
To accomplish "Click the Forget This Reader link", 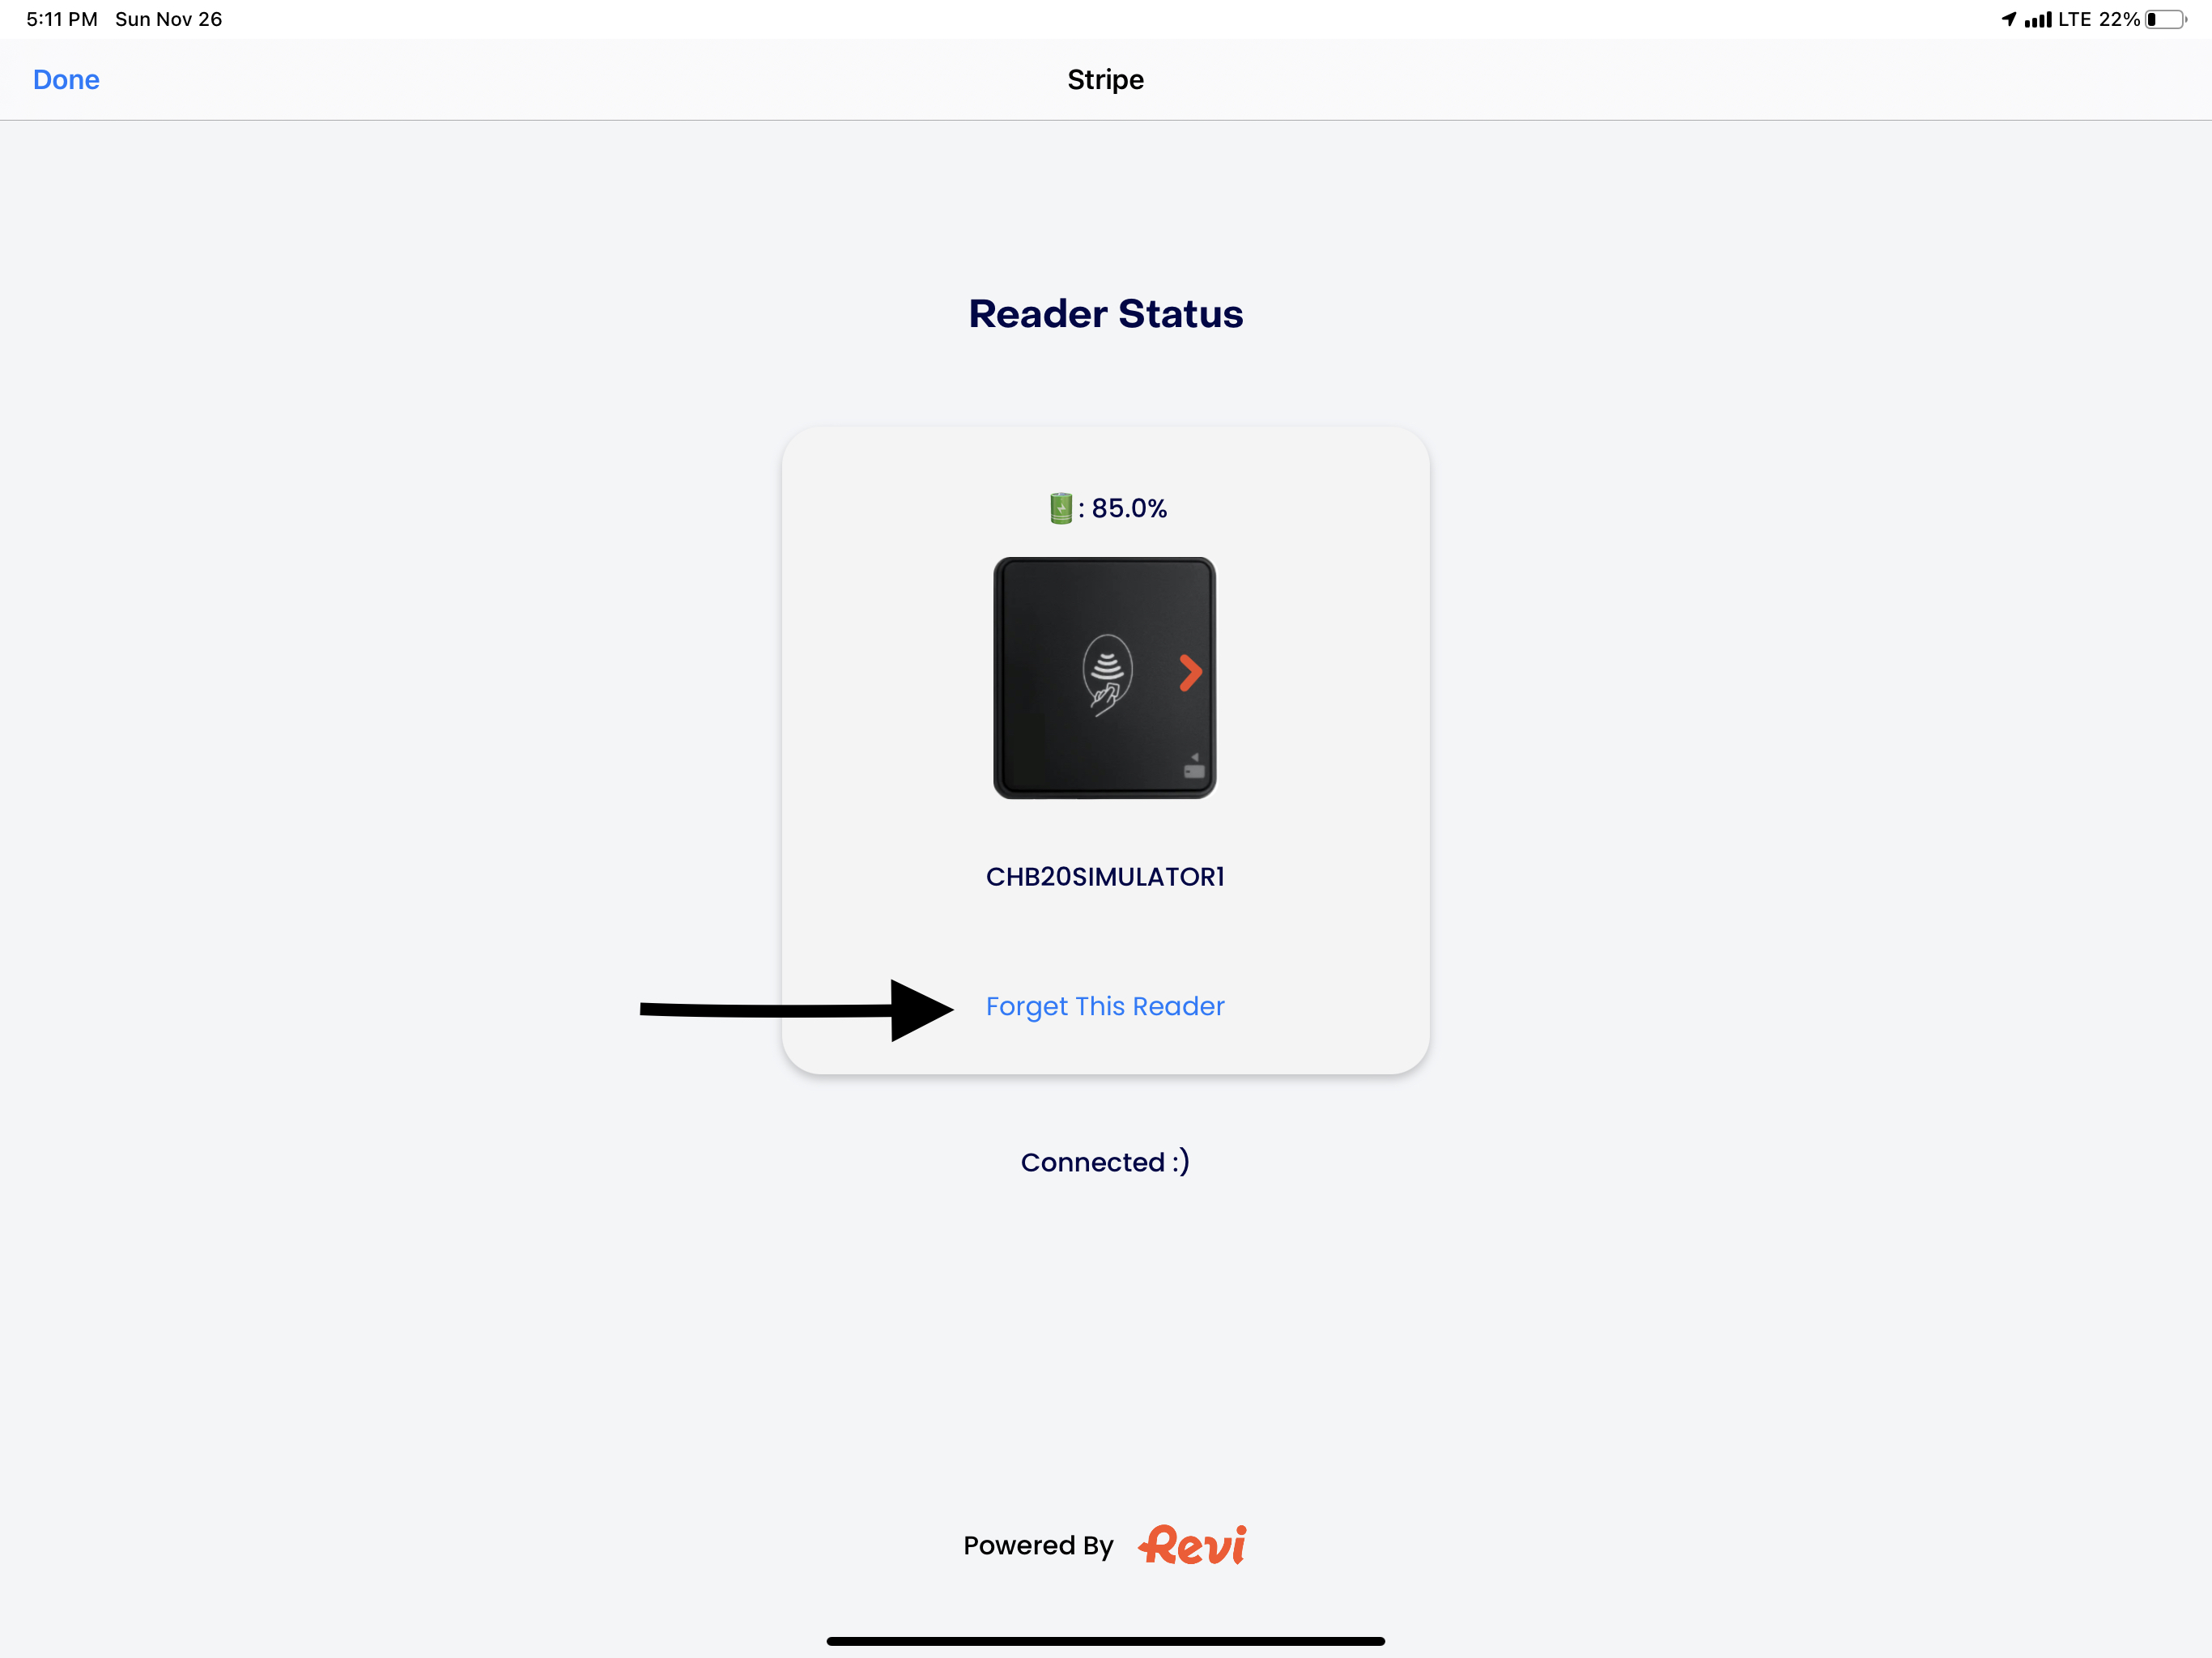I will coord(1105,1006).
